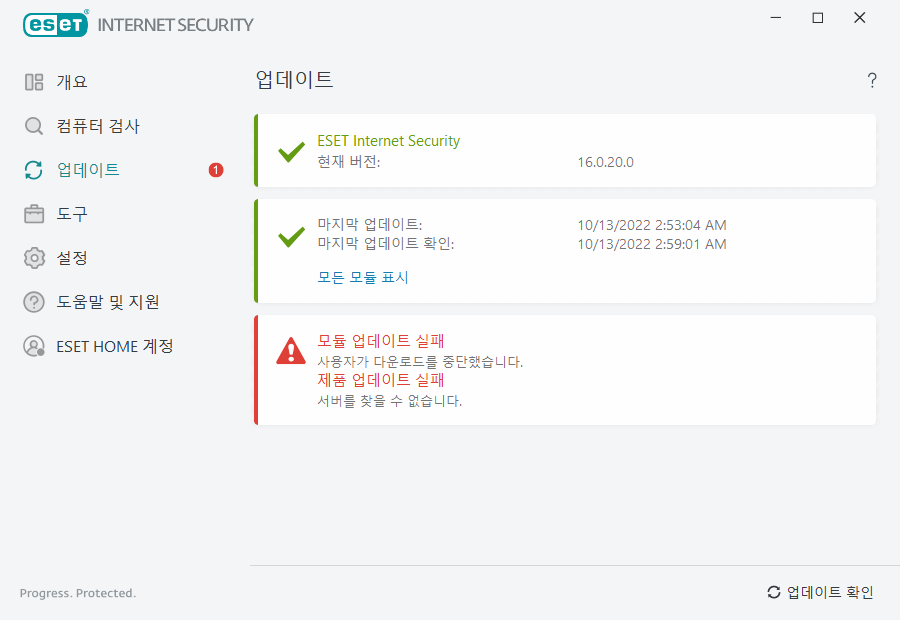Click the red notification badge showing 1

[215, 170]
